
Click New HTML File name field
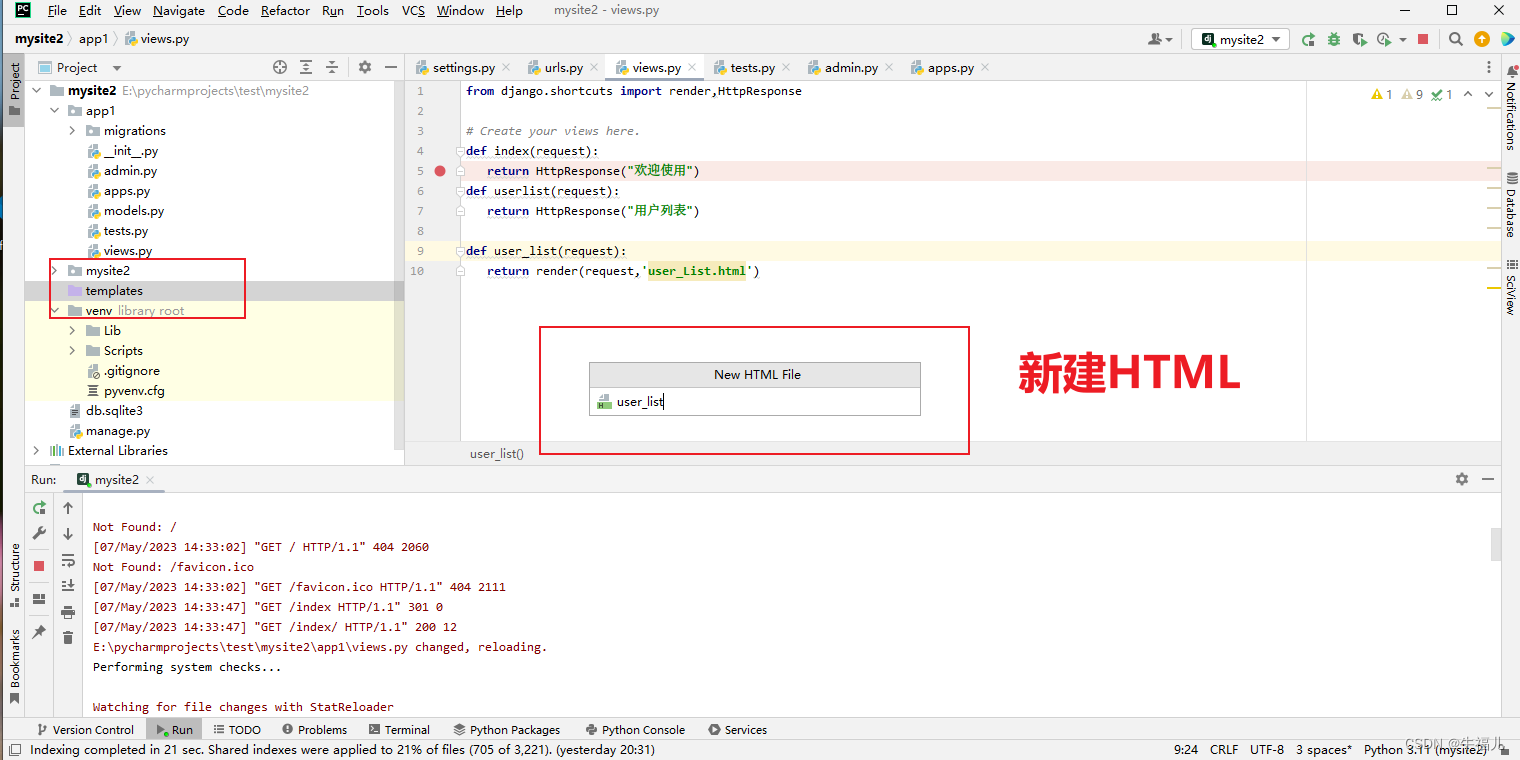pos(755,402)
